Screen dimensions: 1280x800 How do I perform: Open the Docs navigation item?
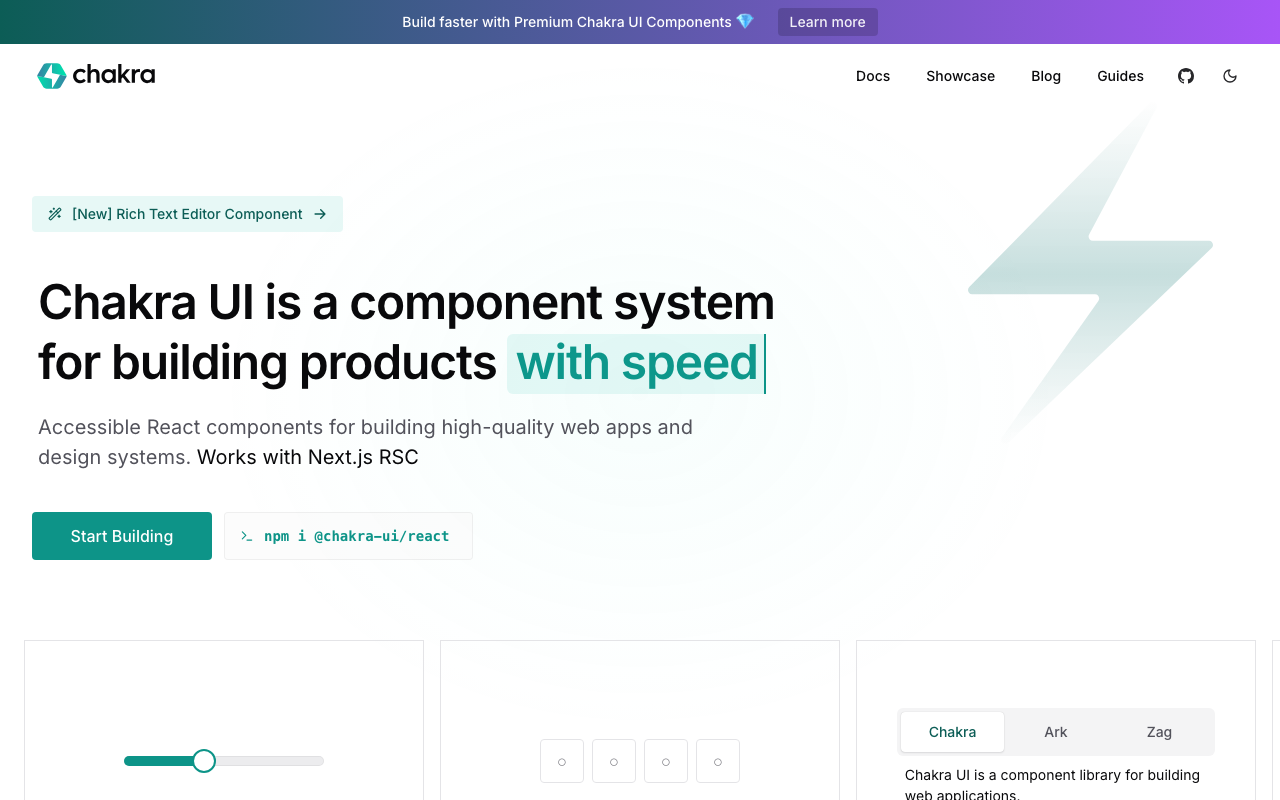point(872,75)
